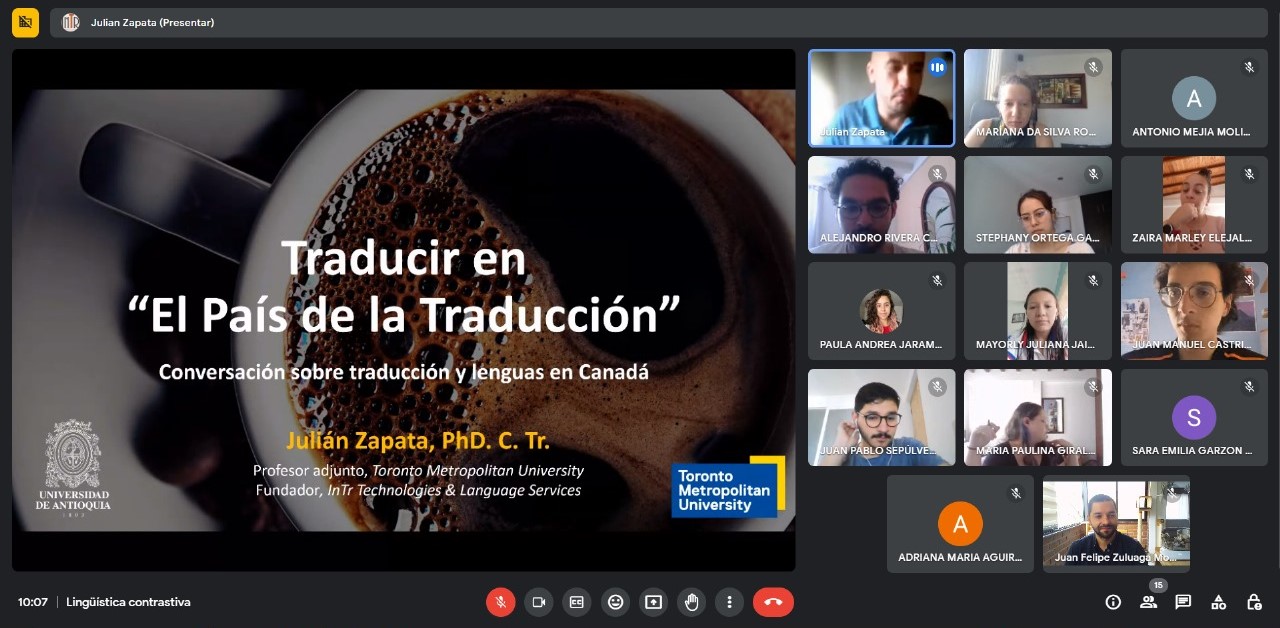Click muted mic icon on Juan Pablo's tile

click(x=937, y=387)
